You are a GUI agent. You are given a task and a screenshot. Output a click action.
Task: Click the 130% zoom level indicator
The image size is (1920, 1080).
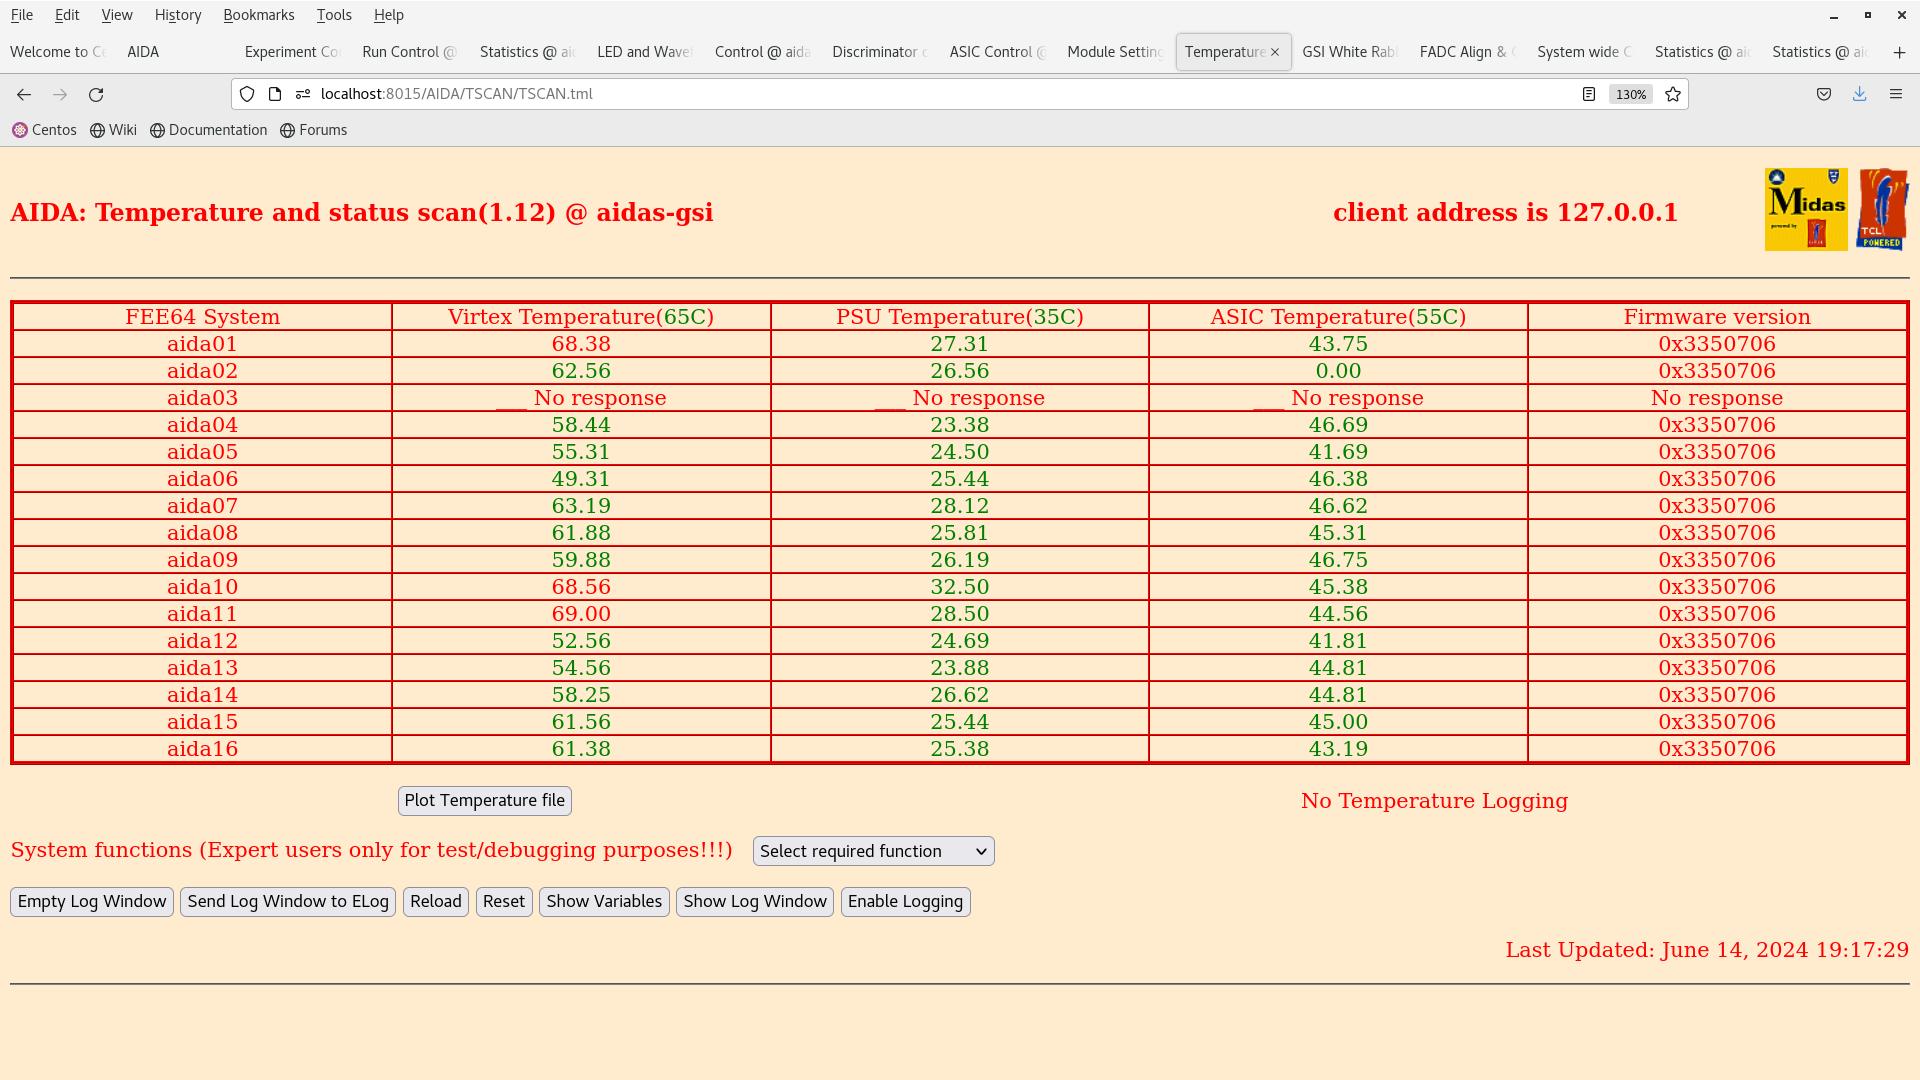tap(1630, 94)
